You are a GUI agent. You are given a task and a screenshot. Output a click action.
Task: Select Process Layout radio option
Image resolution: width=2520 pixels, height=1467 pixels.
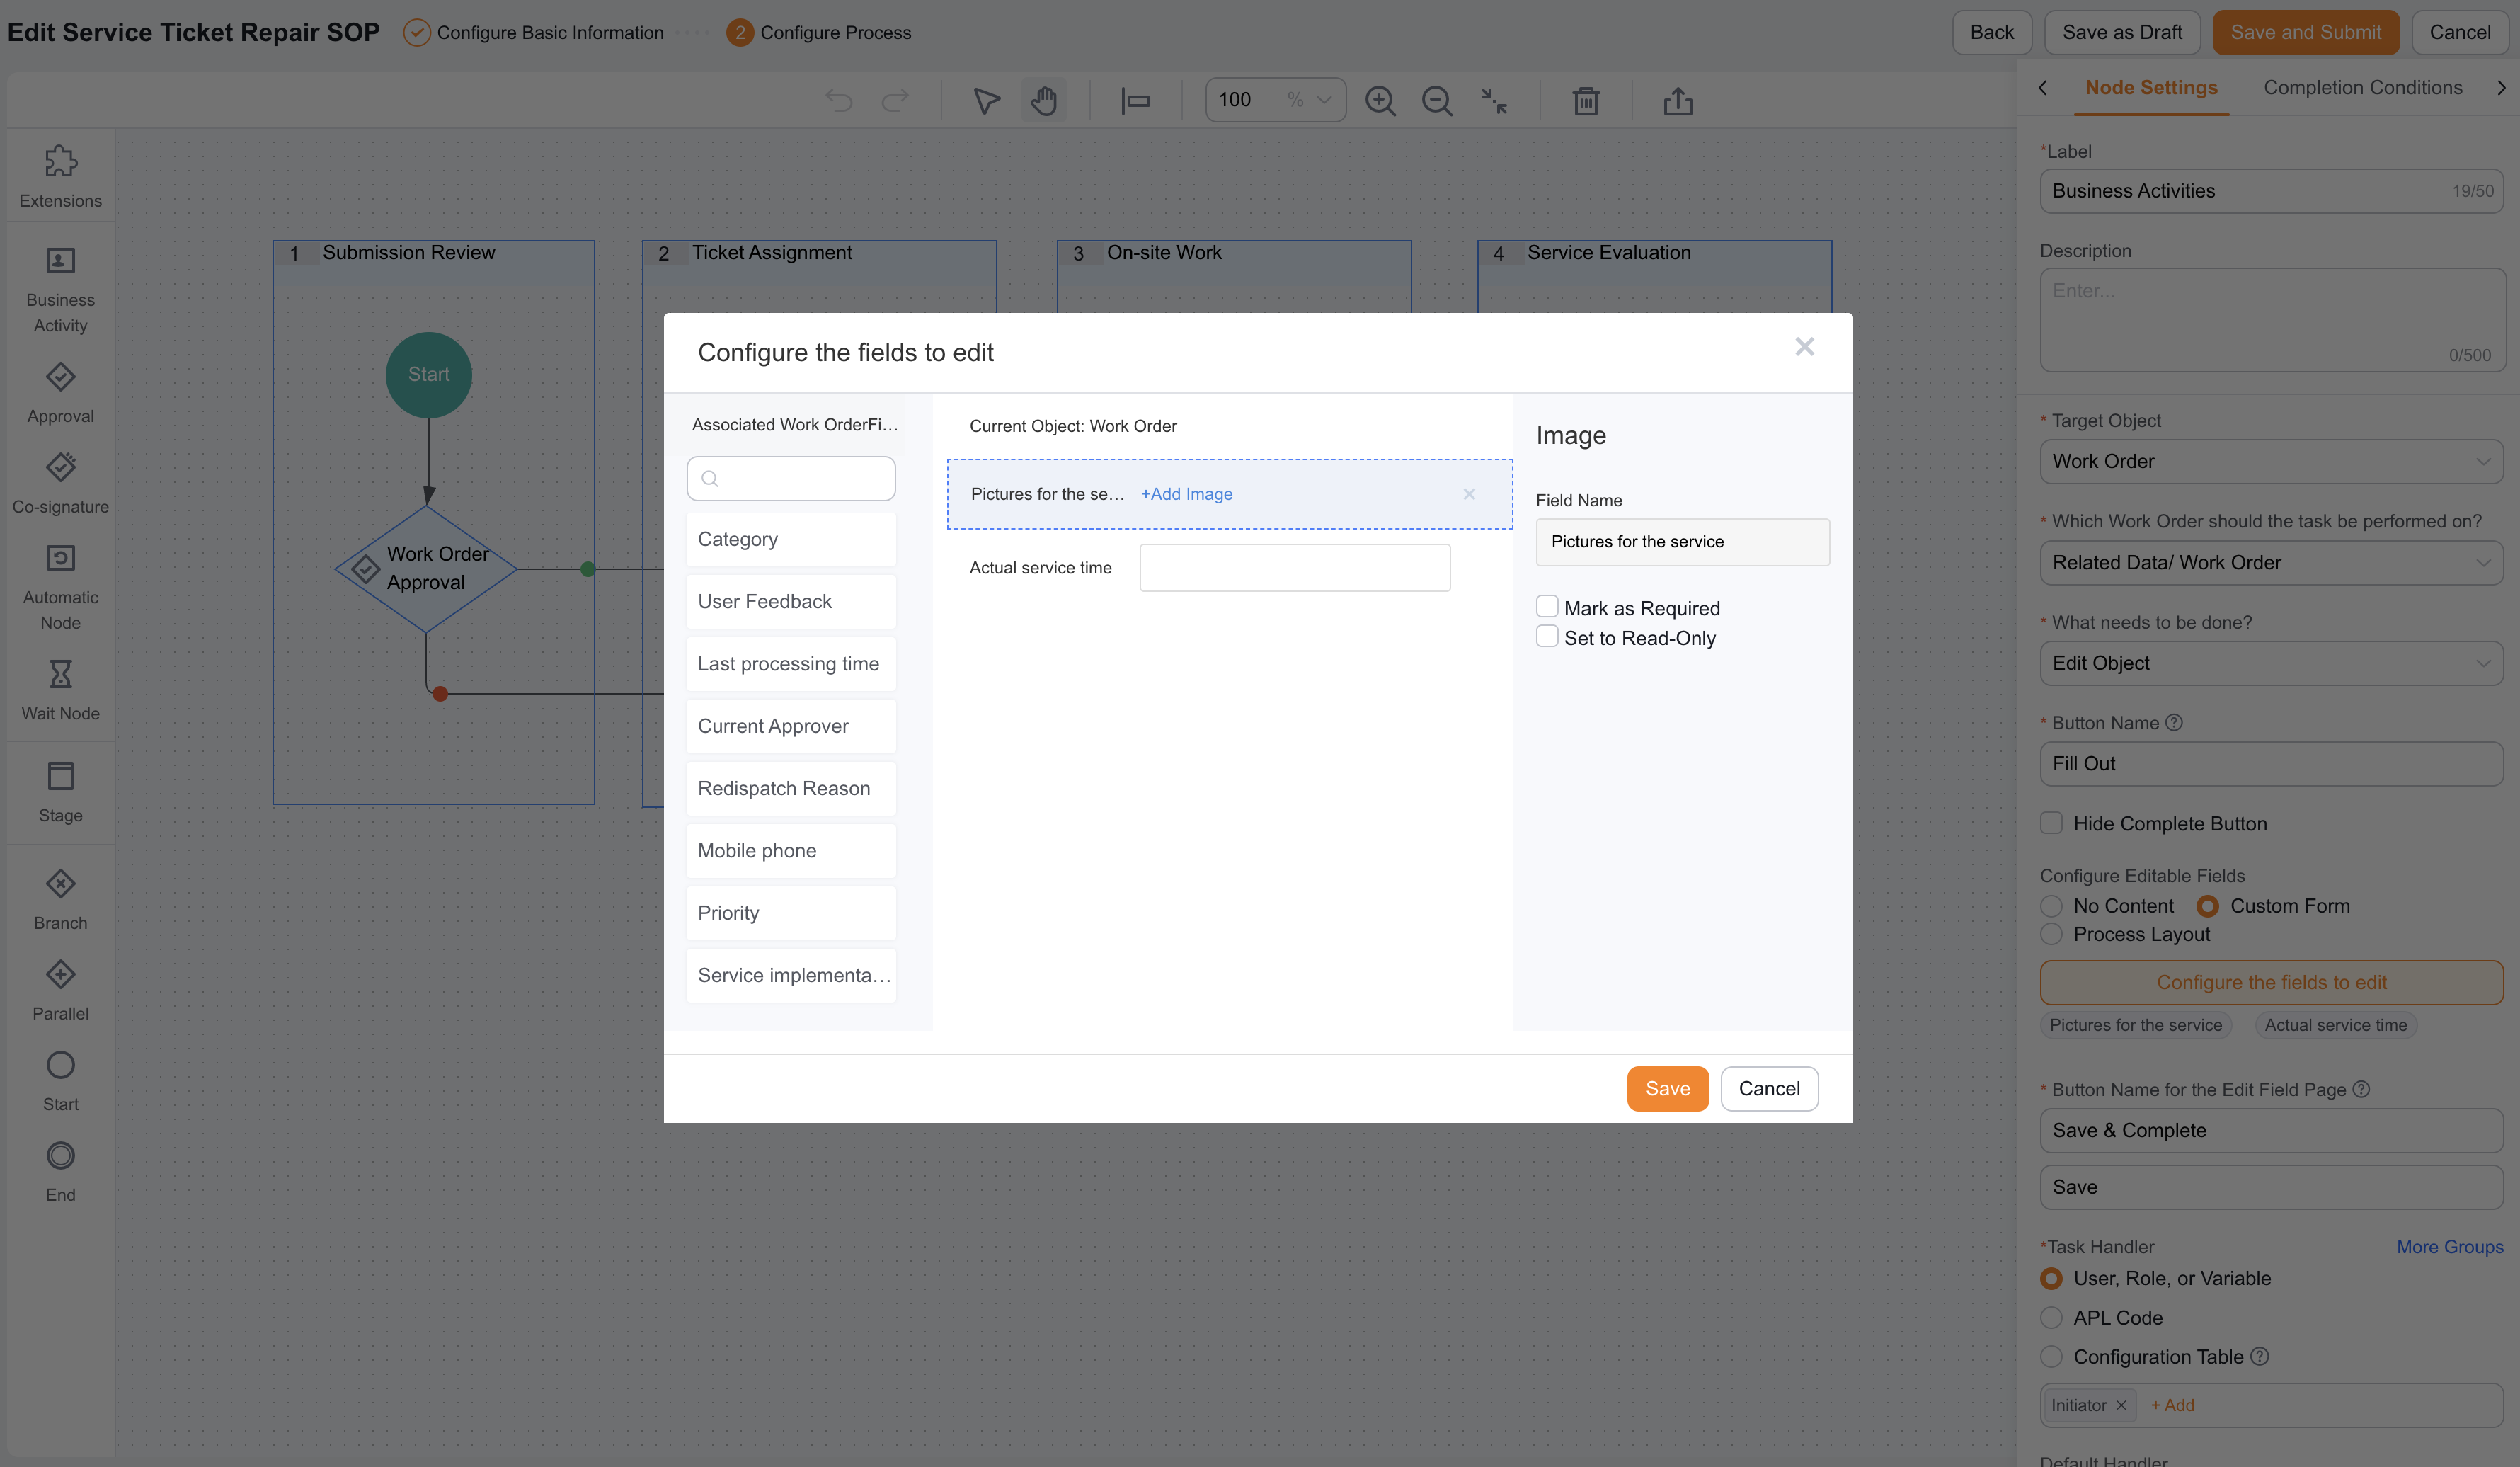coord(2051,934)
